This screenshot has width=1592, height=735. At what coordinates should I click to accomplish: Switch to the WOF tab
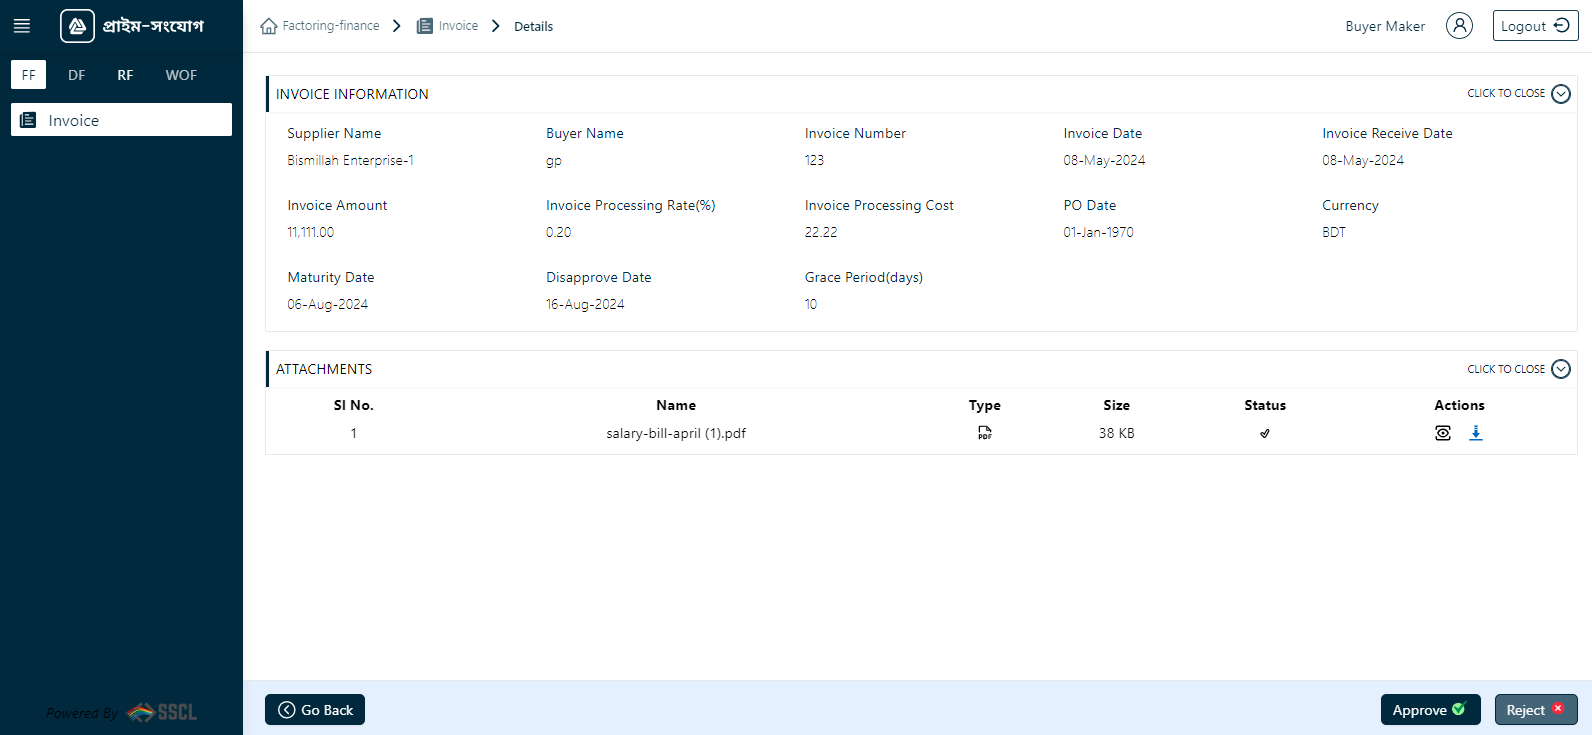pos(181,75)
